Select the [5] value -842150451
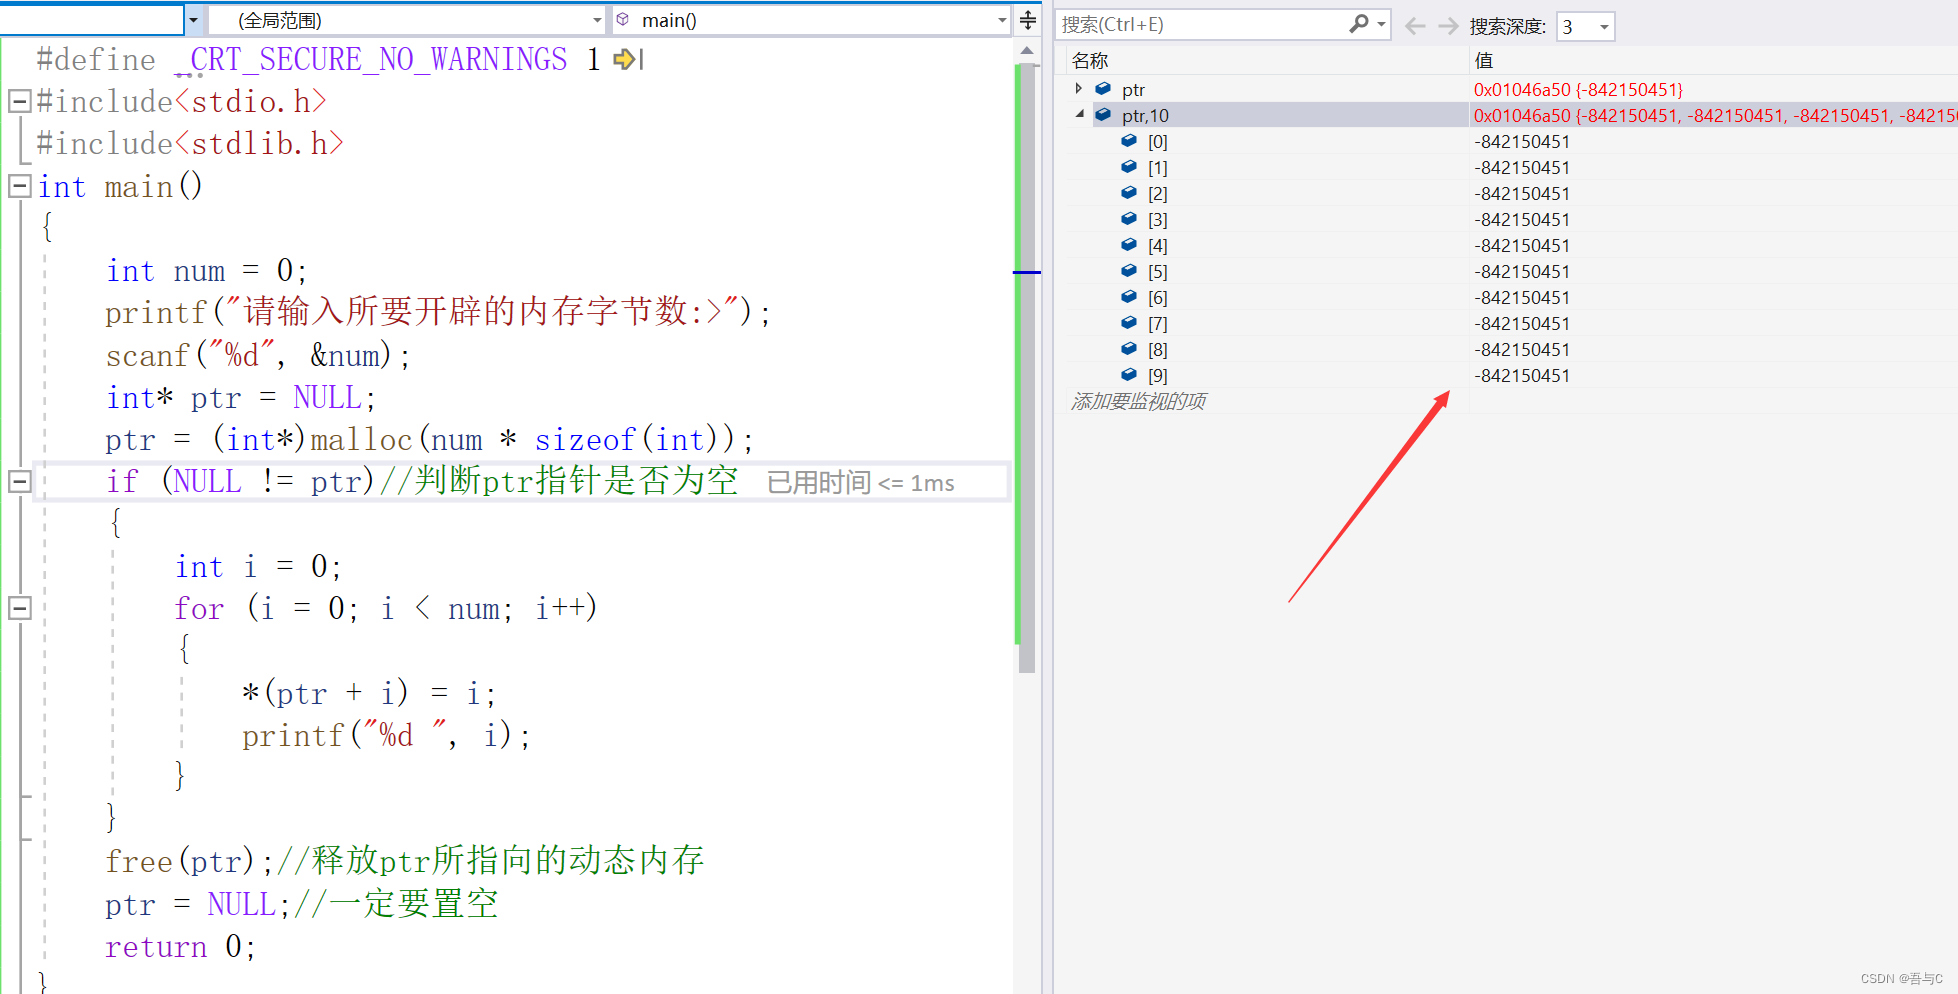The width and height of the screenshot is (1958, 994). click(1521, 271)
